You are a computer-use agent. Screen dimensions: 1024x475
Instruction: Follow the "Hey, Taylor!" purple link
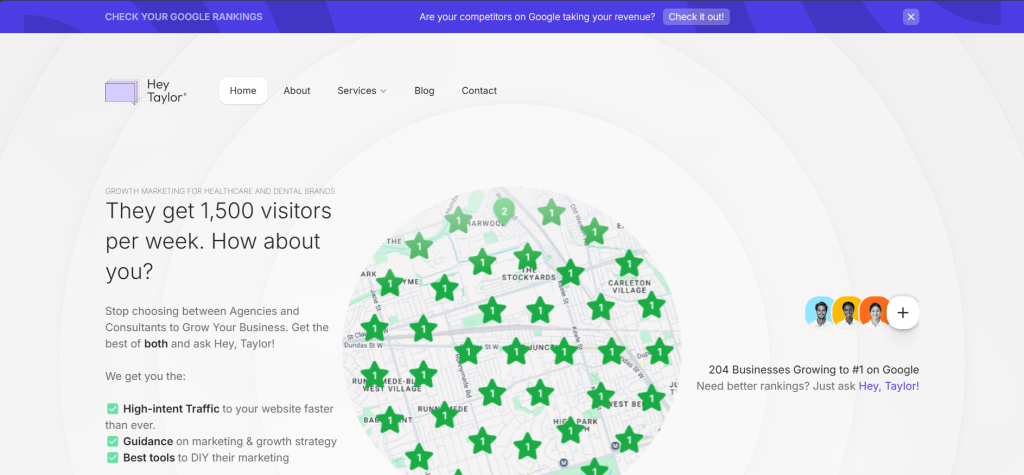tap(888, 386)
